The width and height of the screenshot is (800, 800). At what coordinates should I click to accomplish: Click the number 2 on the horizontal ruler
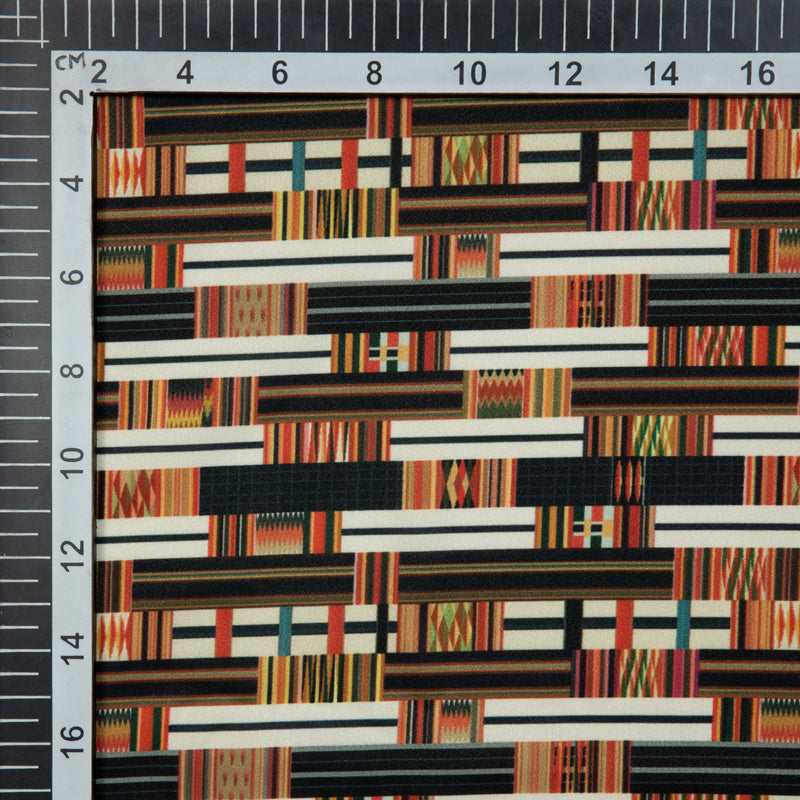click(x=98, y=72)
